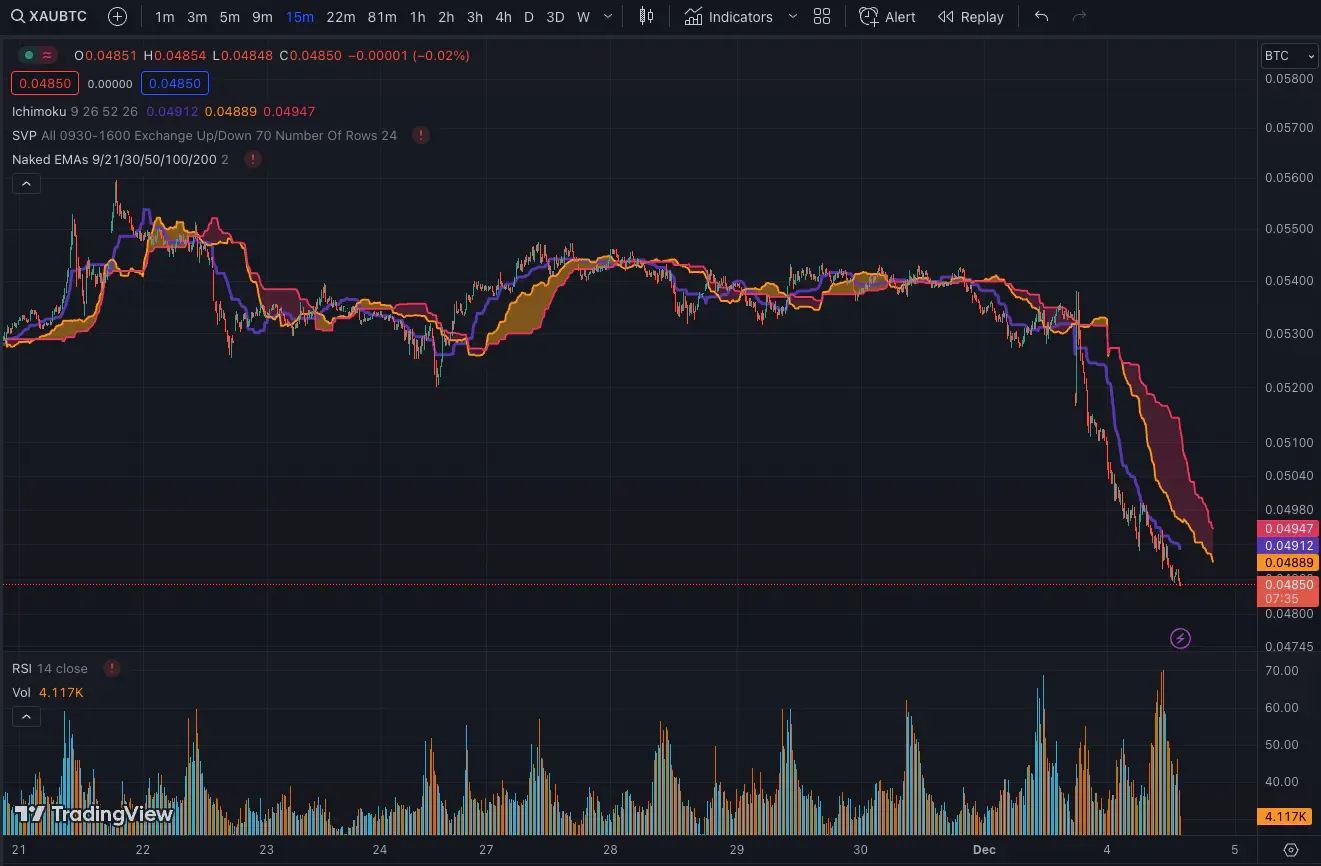Open the candlestick chart type selector
Viewport: 1321px width, 866px height.
point(647,17)
